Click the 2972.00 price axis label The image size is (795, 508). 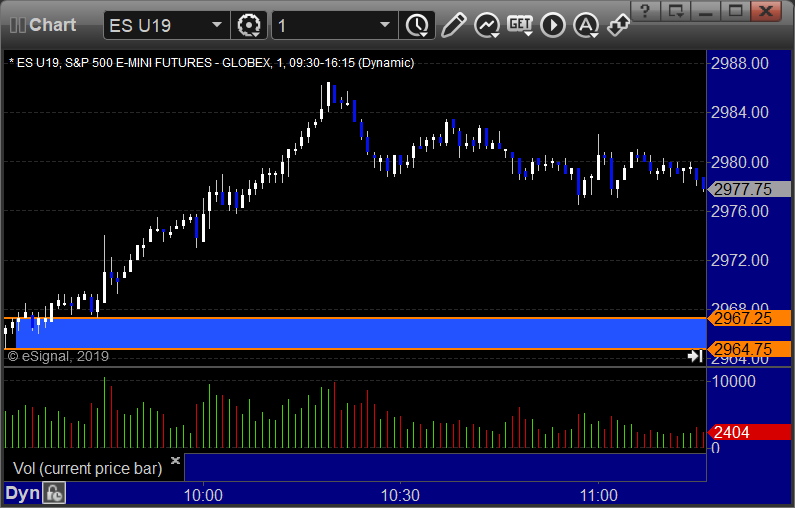click(x=740, y=260)
